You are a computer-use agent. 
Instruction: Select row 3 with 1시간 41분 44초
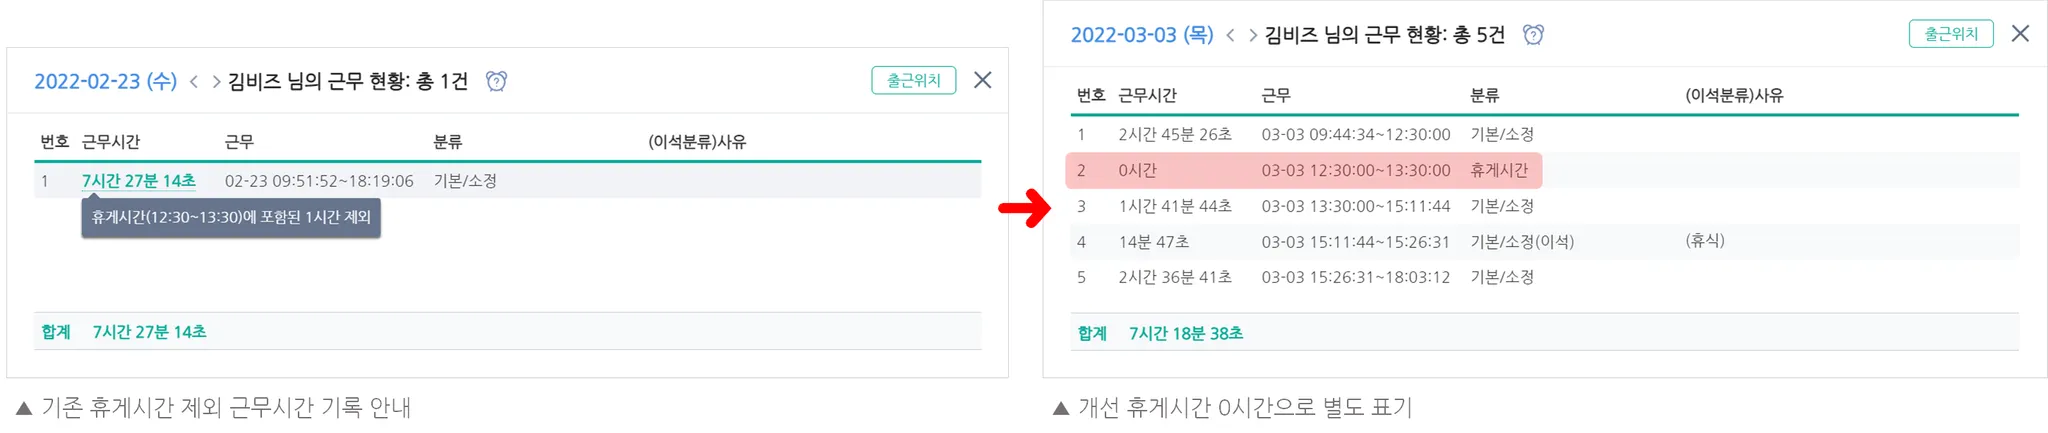point(1175,206)
